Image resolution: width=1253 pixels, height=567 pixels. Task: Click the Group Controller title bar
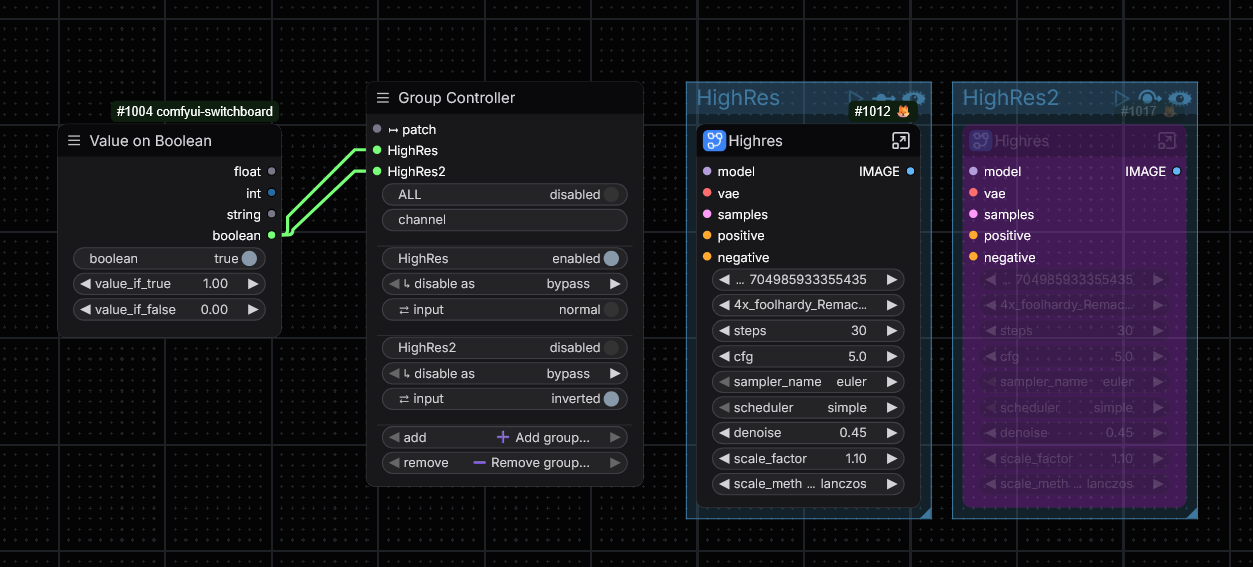click(x=505, y=98)
